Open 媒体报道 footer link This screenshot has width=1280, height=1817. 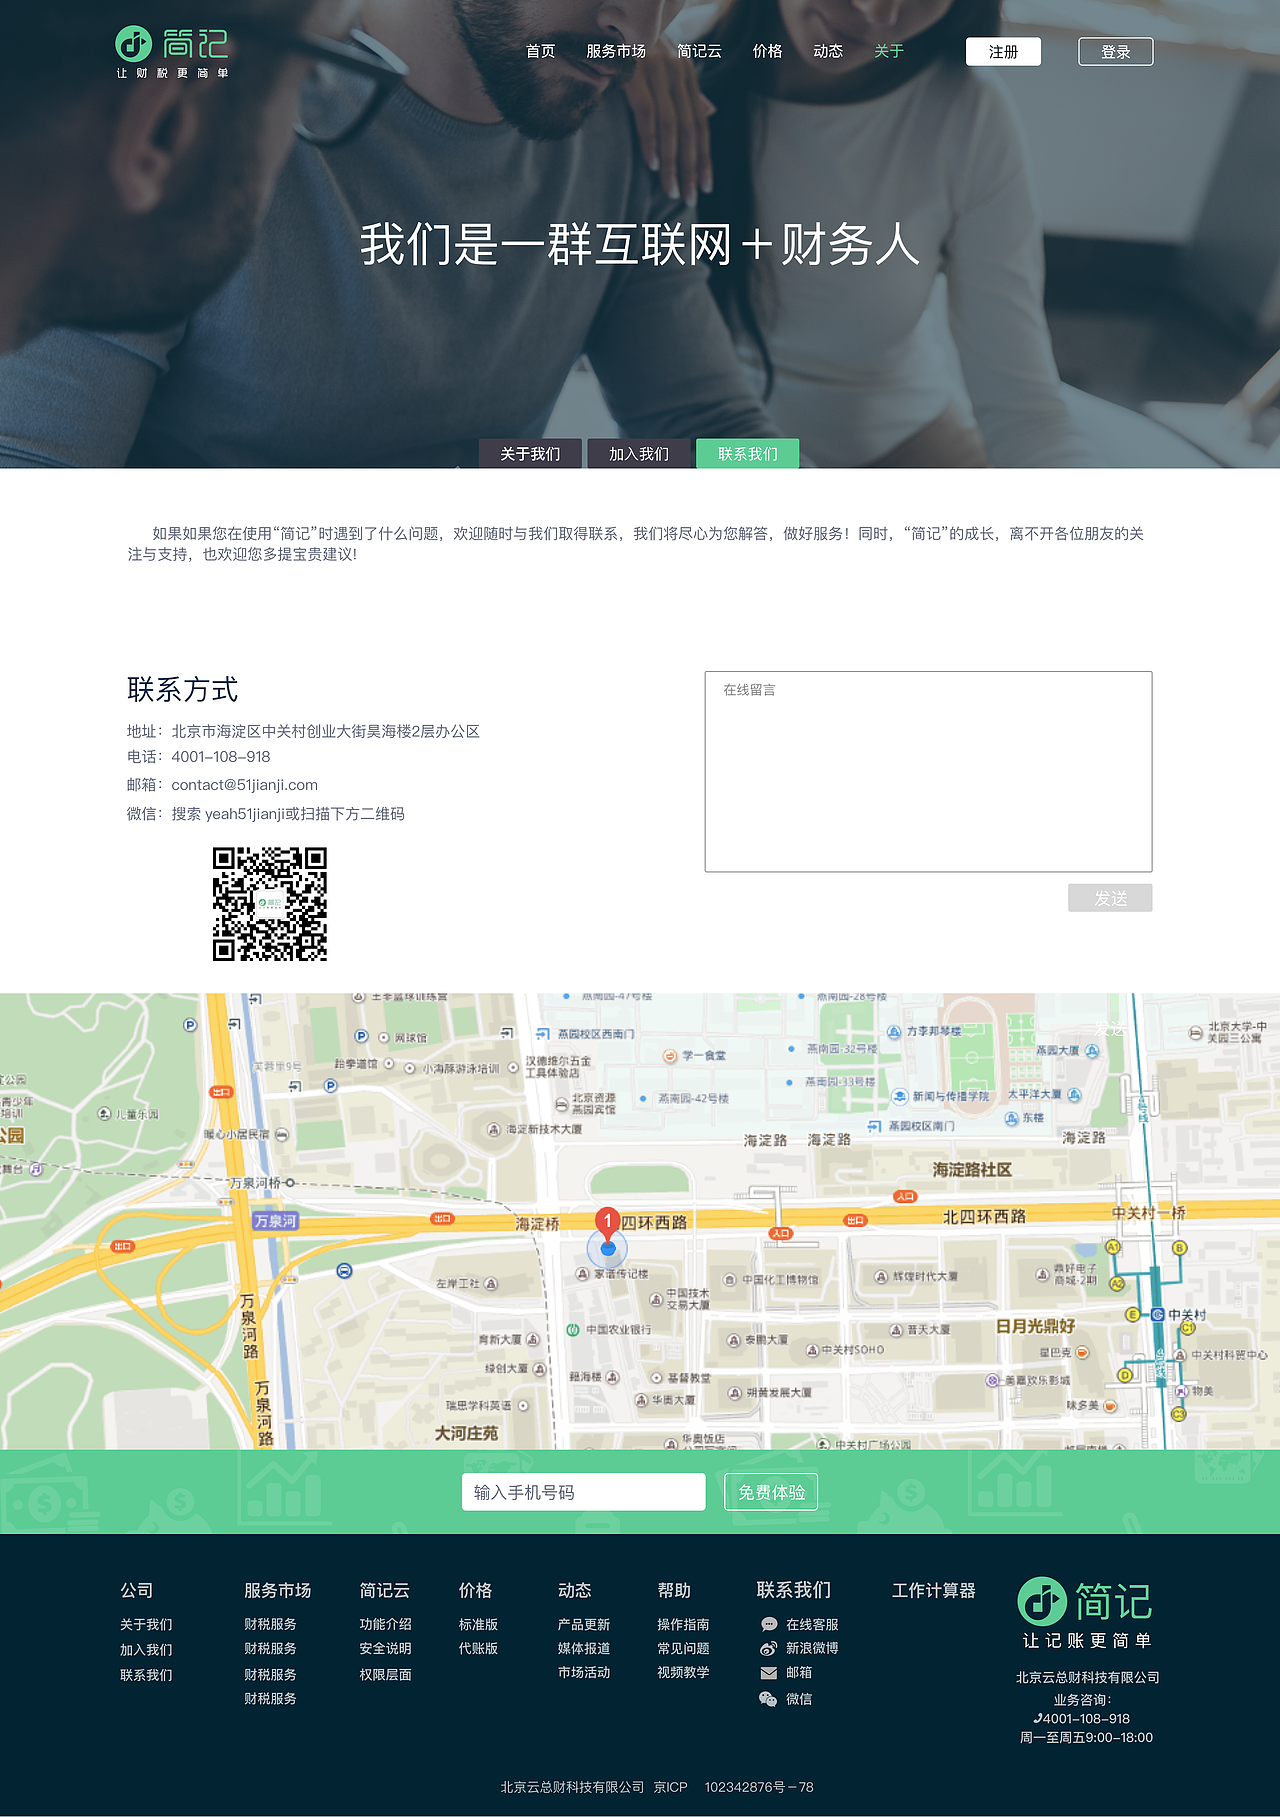pyautogui.click(x=584, y=1648)
